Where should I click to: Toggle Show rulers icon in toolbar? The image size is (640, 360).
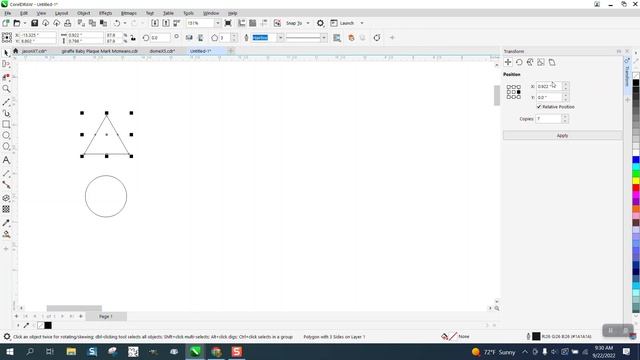click(x=242, y=23)
